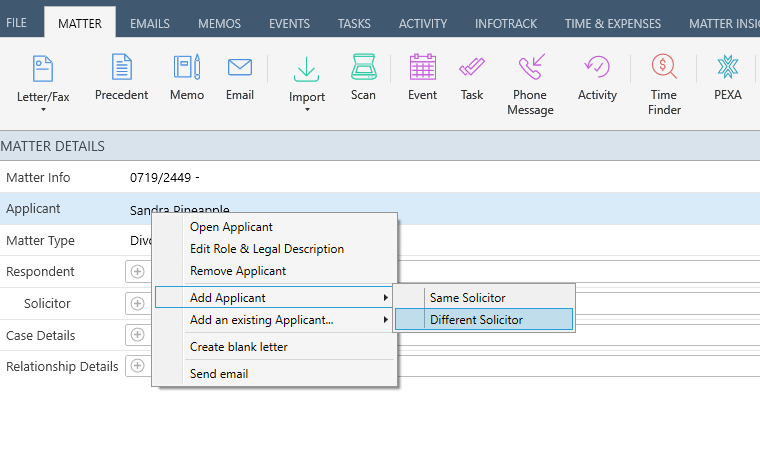760x449 pixels.
Task: Choose Remove Applicant
Action: click(274, 271)
